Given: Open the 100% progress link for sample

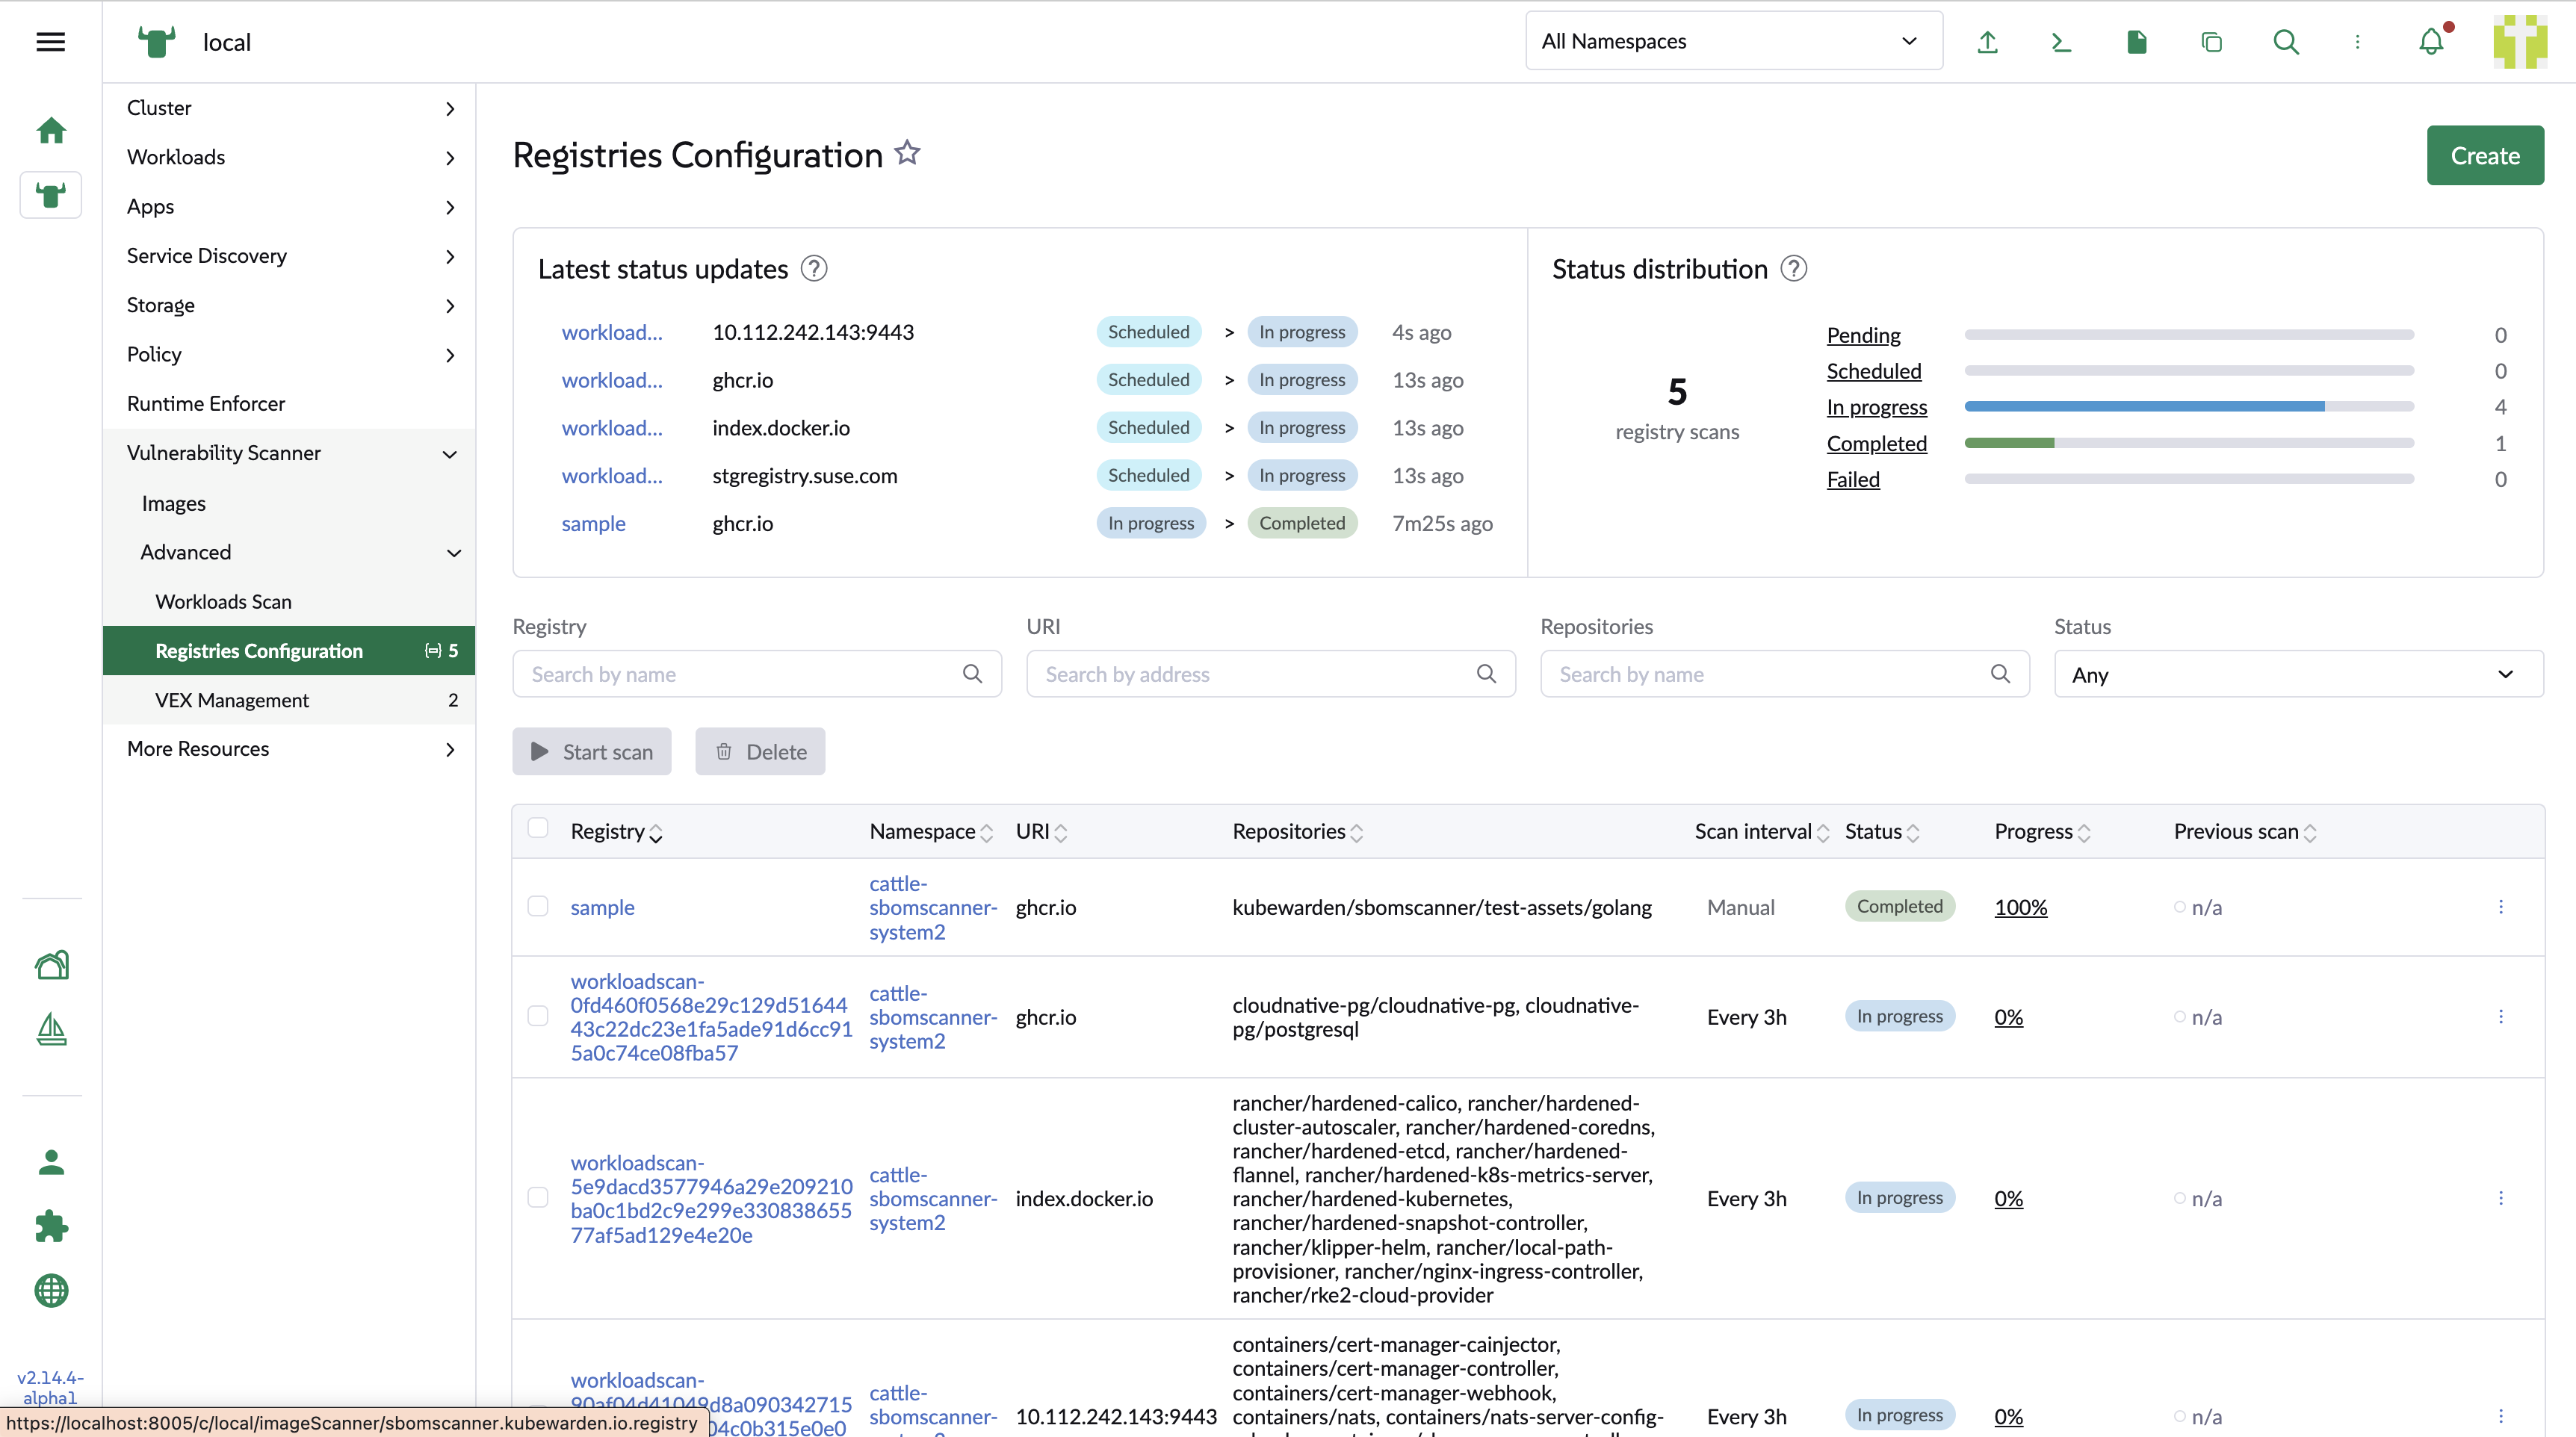Looking at the screenshot, I should point(2020,907).
